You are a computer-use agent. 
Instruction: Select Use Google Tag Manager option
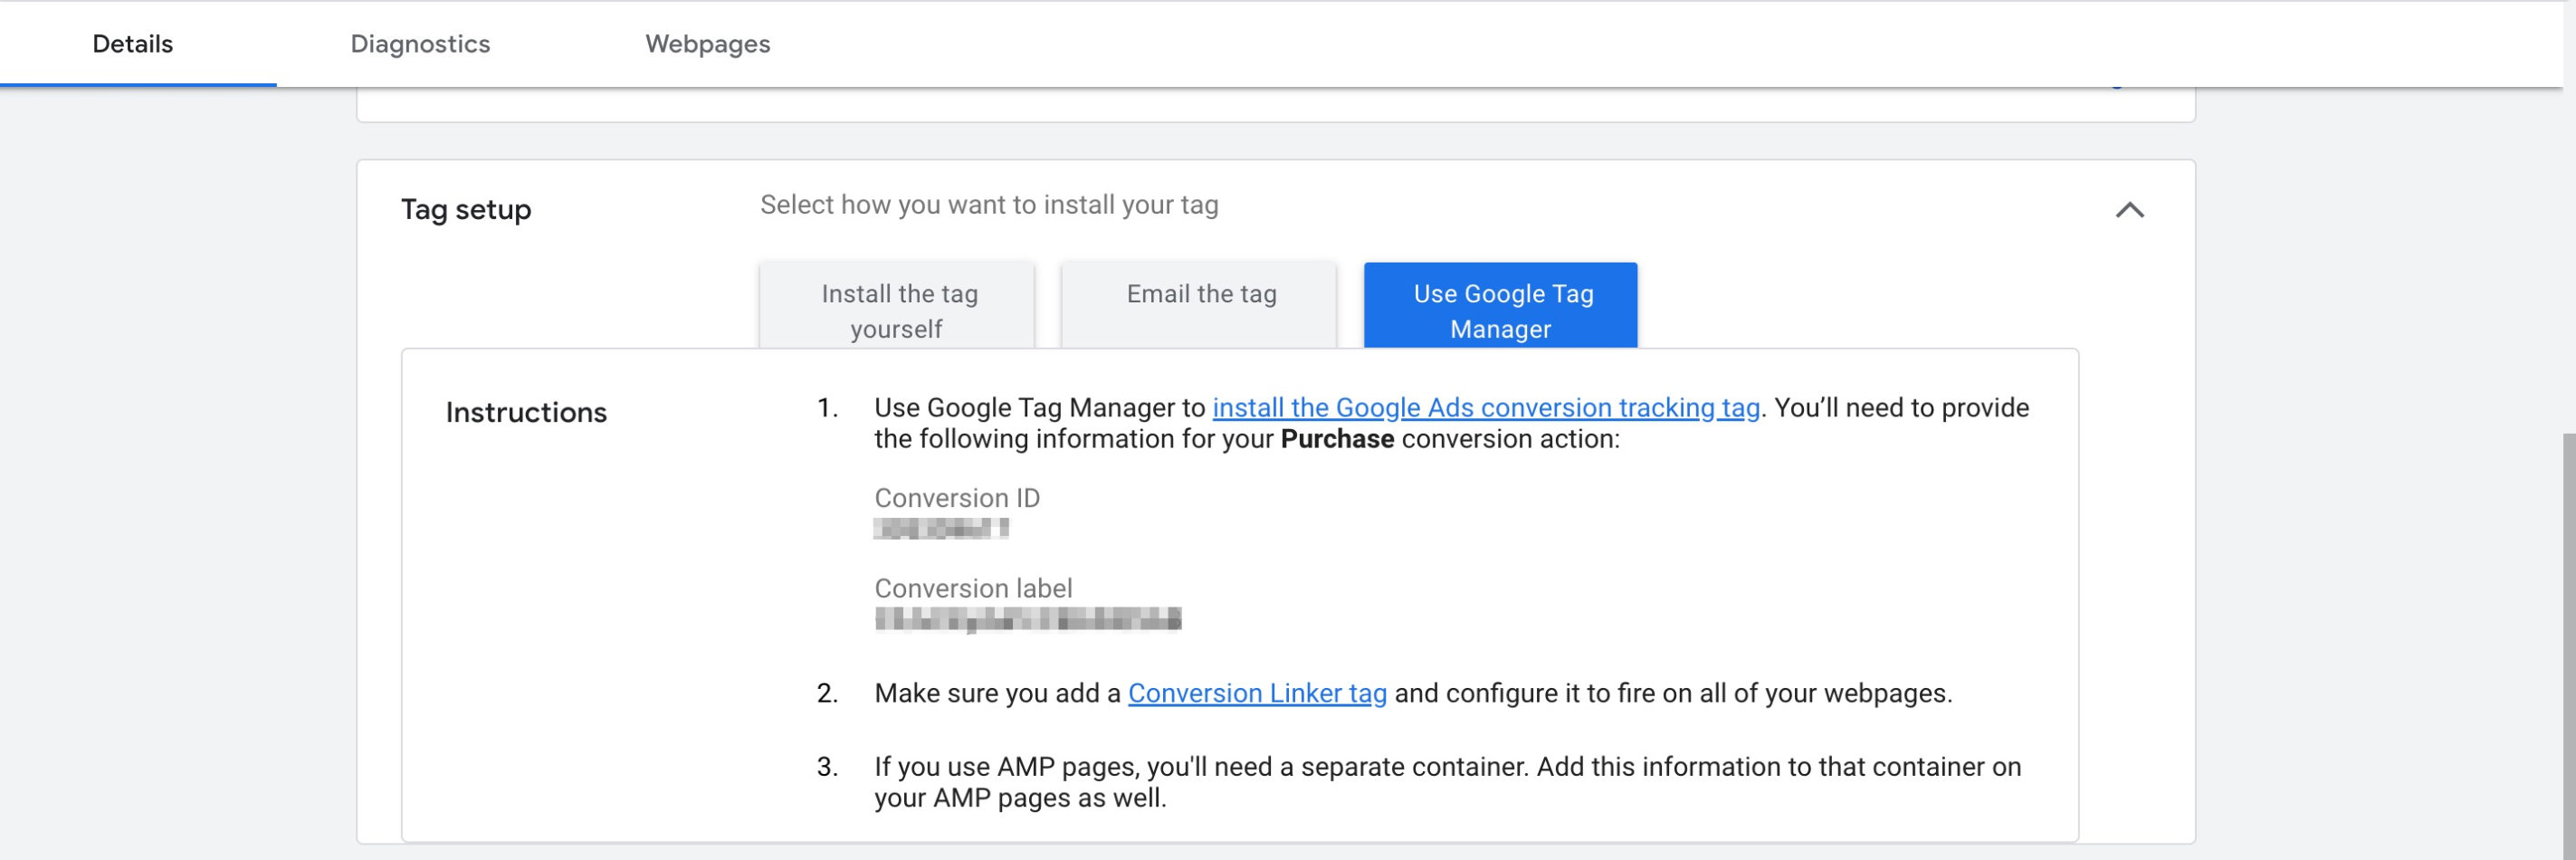pos(1500,307)
